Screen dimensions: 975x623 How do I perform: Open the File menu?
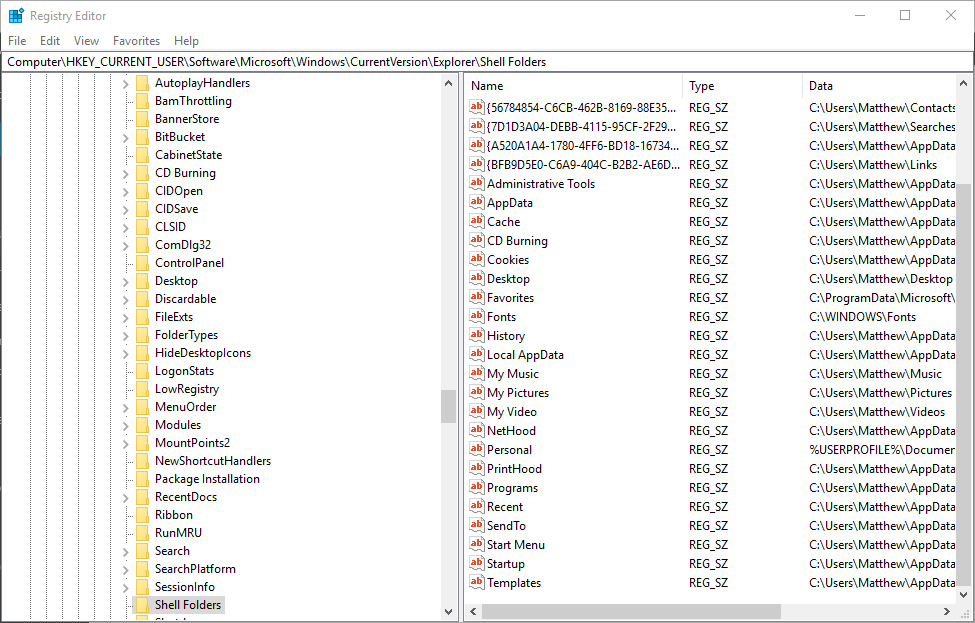tap(17, 40)
